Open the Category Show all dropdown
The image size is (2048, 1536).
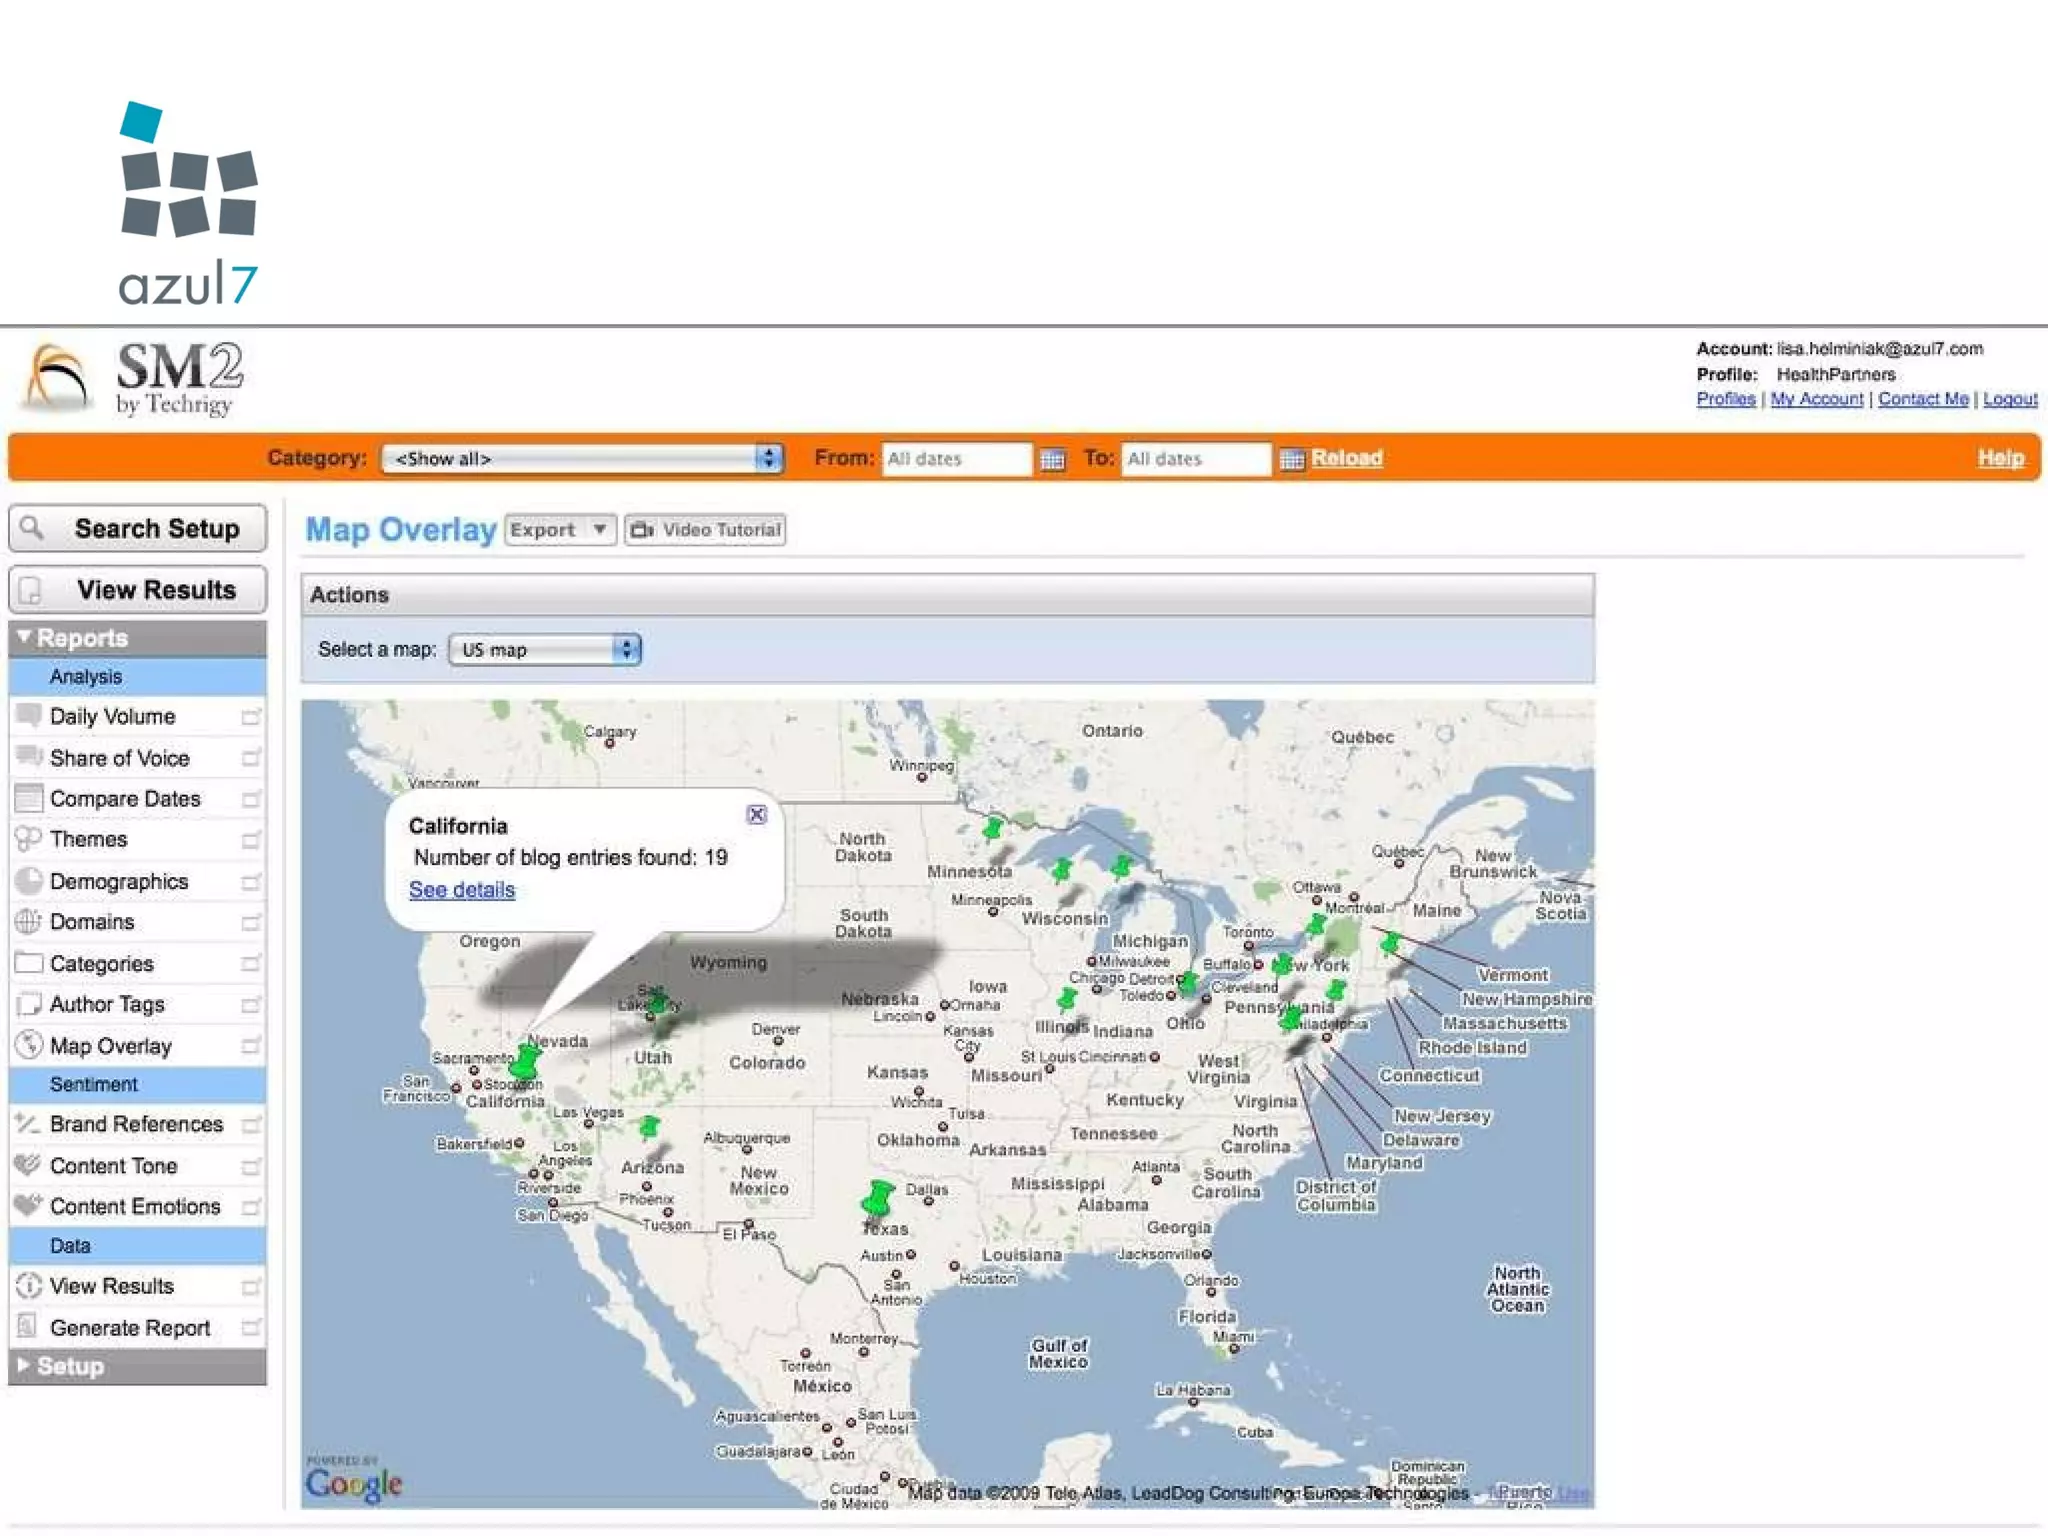(582, 459)
